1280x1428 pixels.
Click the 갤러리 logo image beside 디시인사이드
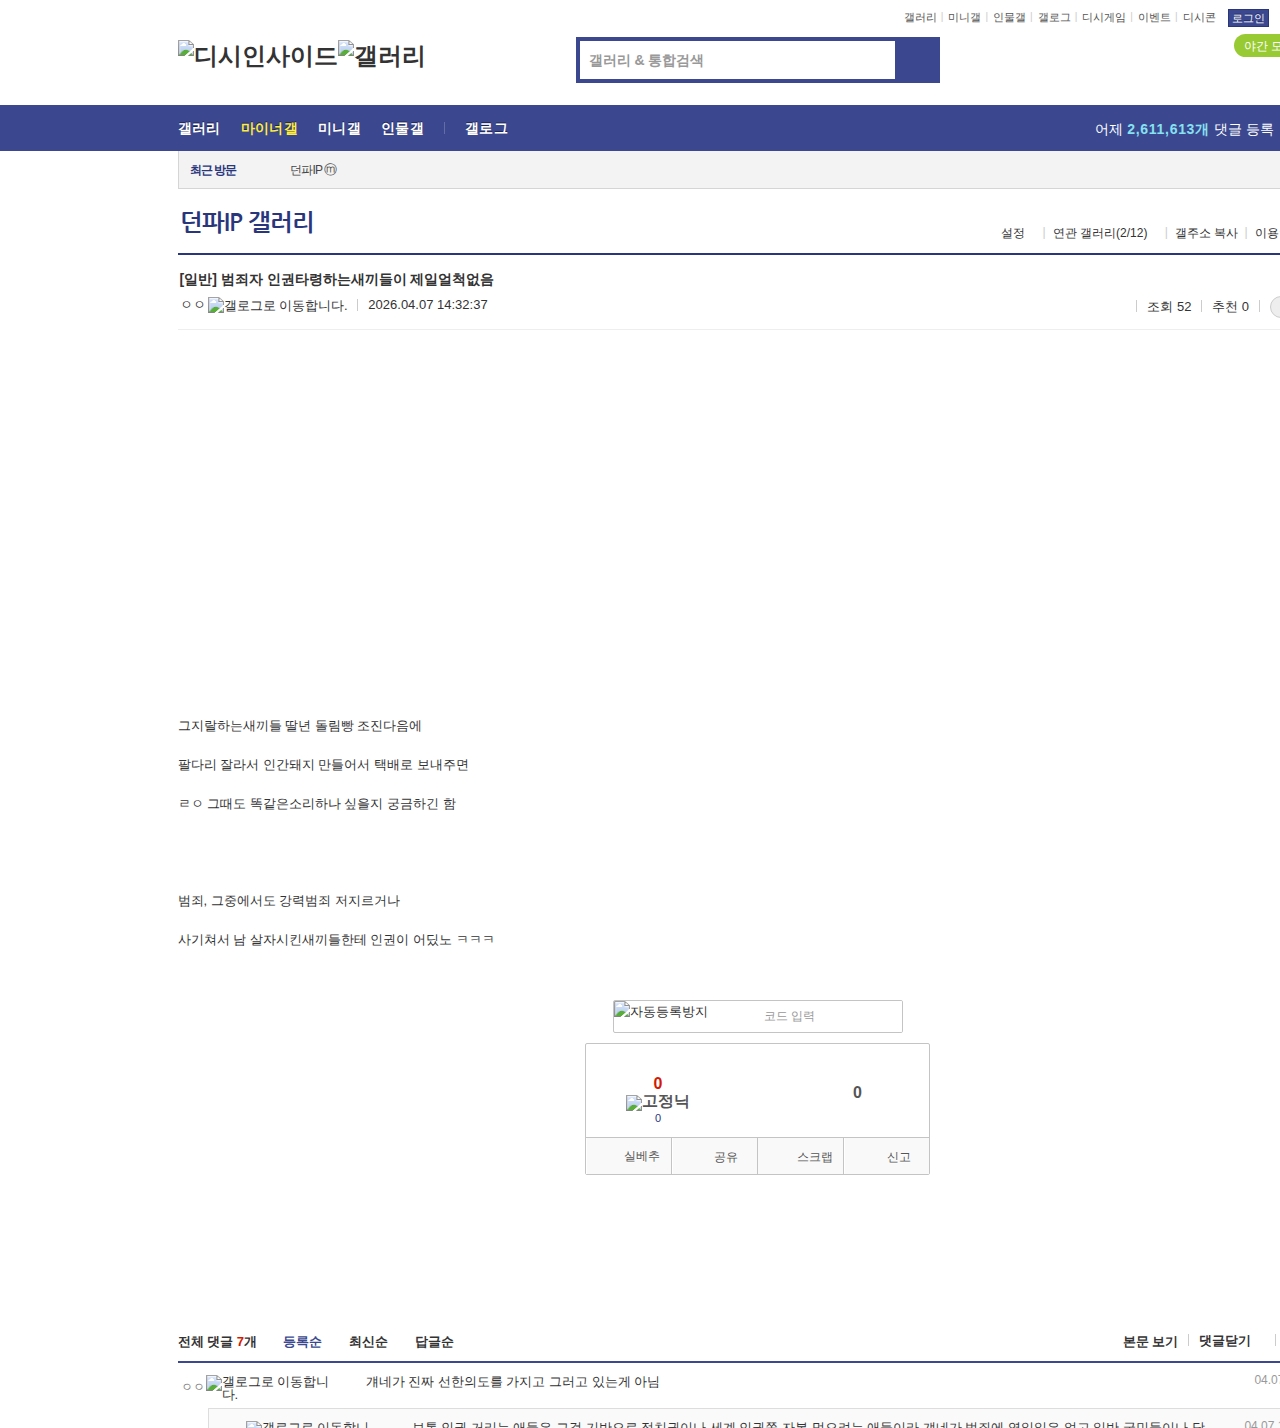pos(382,56)
